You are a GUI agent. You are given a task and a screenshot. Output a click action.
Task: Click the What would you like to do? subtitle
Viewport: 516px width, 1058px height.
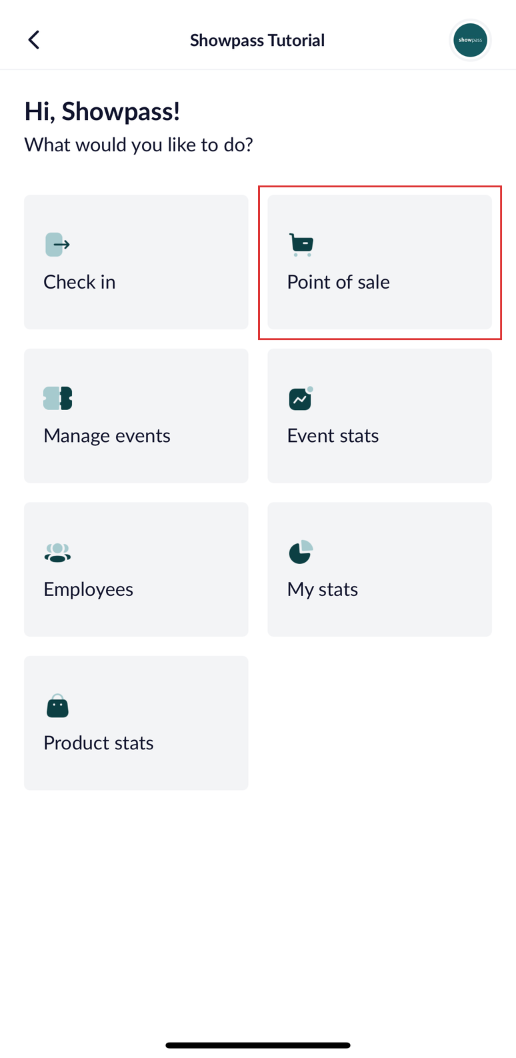[x=139, y=145]
